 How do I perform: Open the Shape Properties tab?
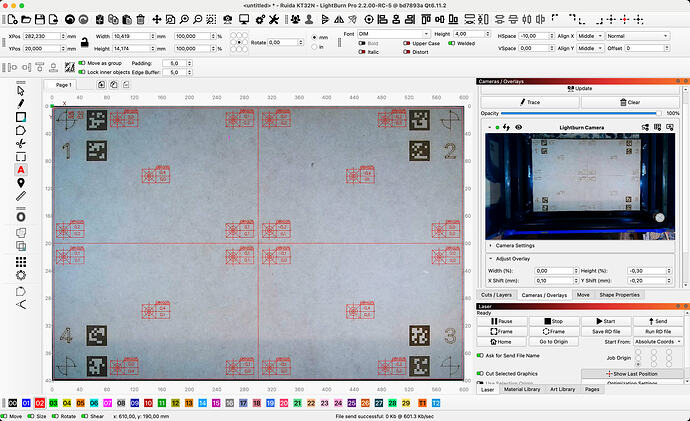(619, 295)
